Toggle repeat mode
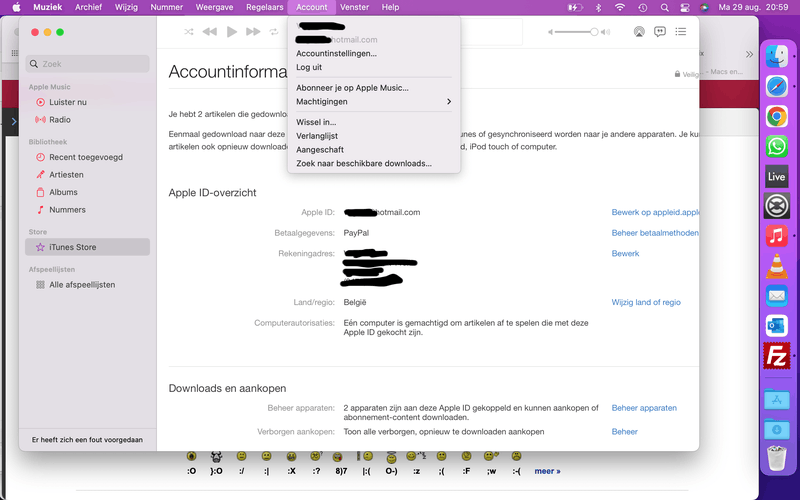 274,32
